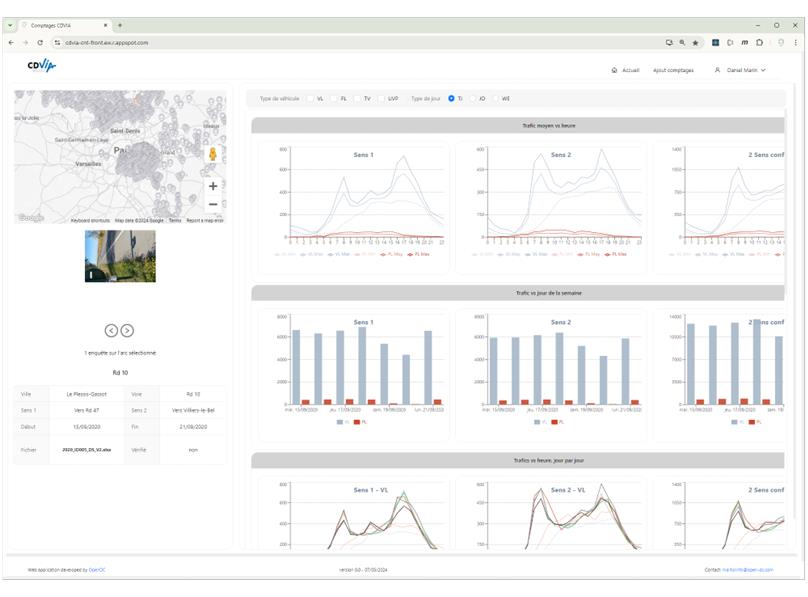Check the UVP vehicle type checkbox

(x=381, y=98)
